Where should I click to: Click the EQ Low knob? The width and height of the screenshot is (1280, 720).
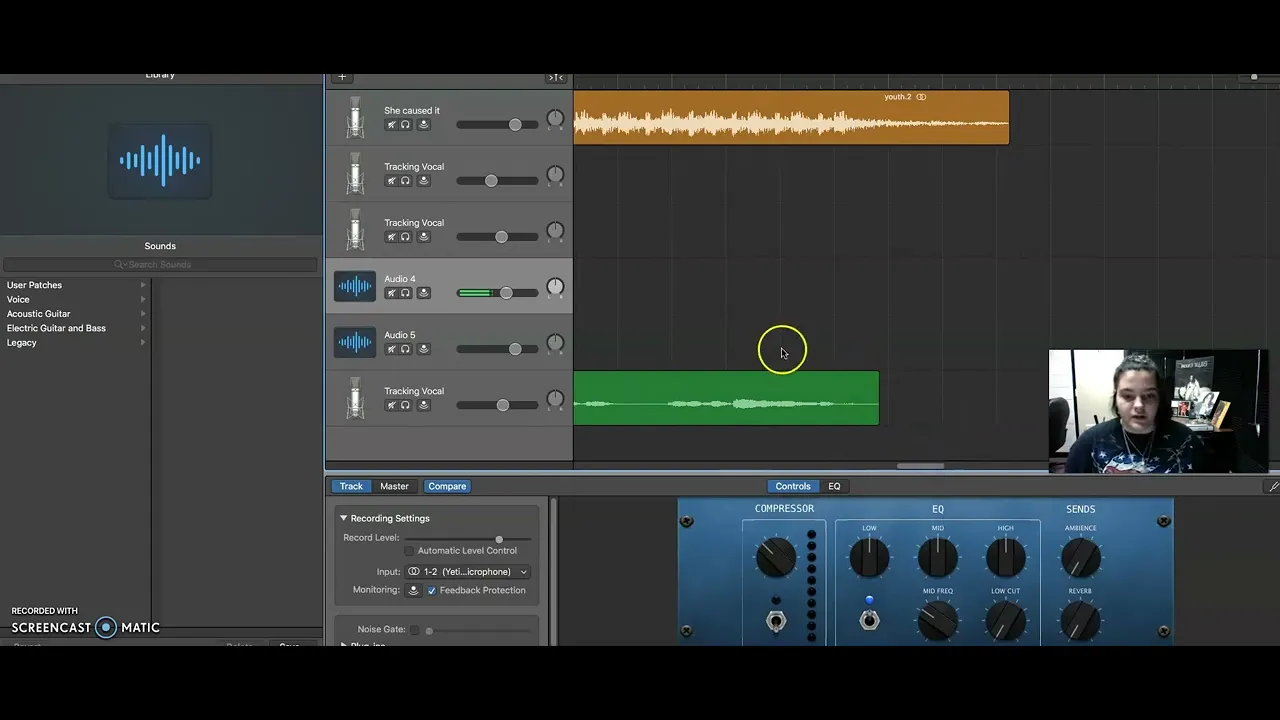click(869, 556)
